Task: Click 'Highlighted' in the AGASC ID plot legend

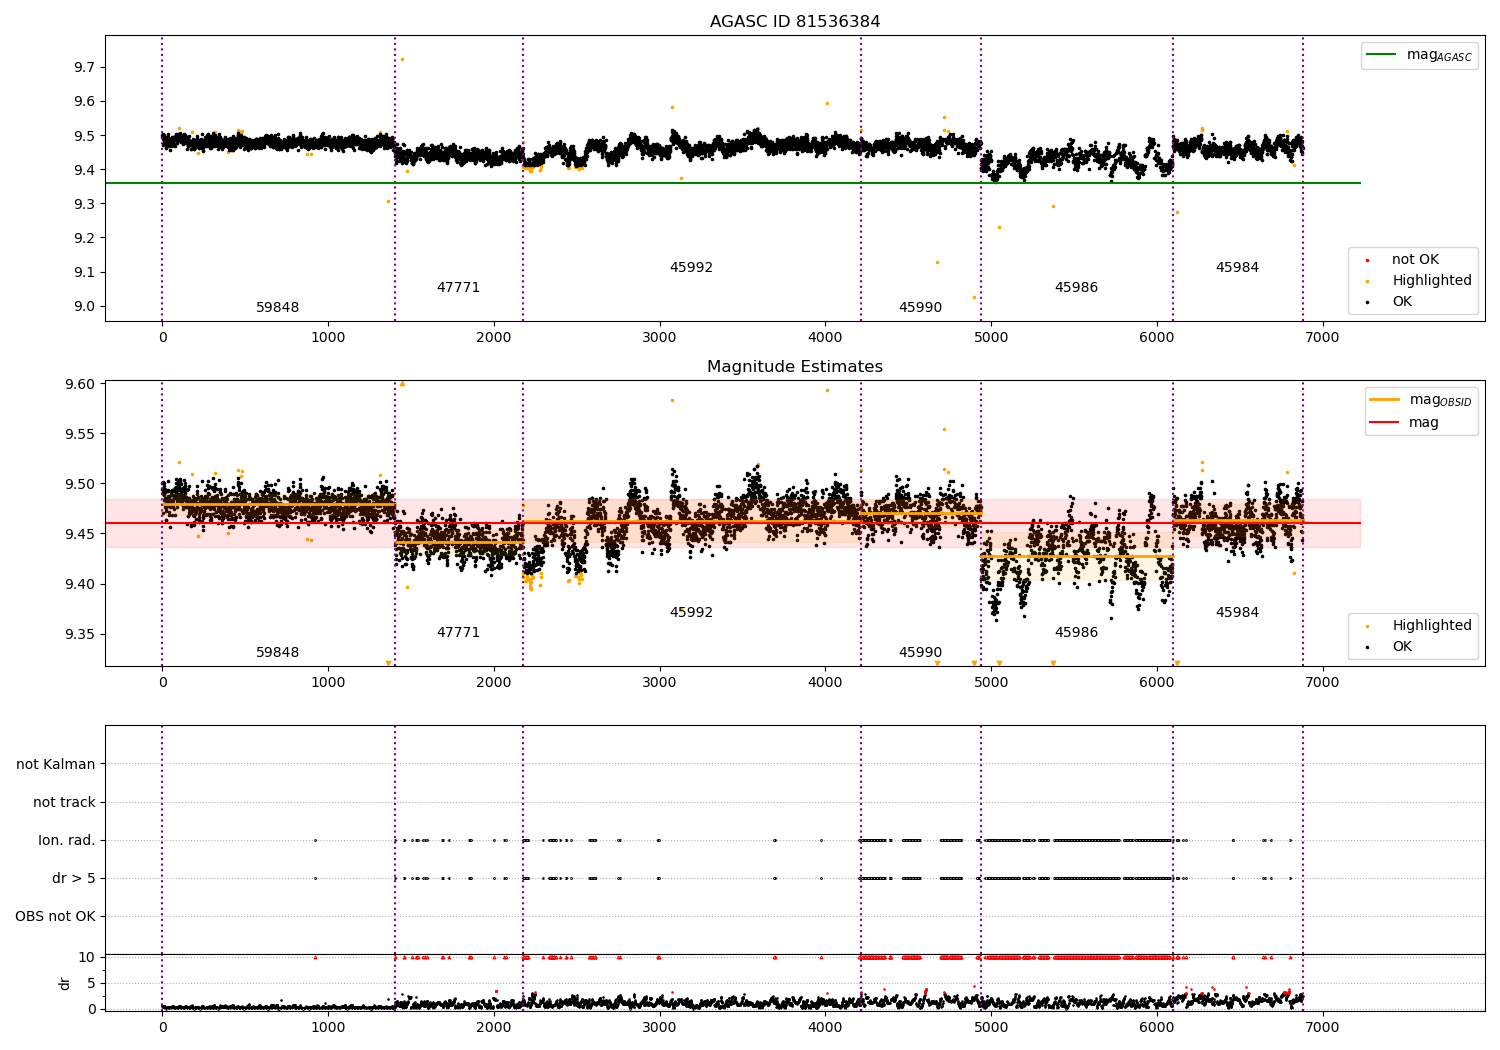Action: pyautogui.click(x=1432, y=281)
